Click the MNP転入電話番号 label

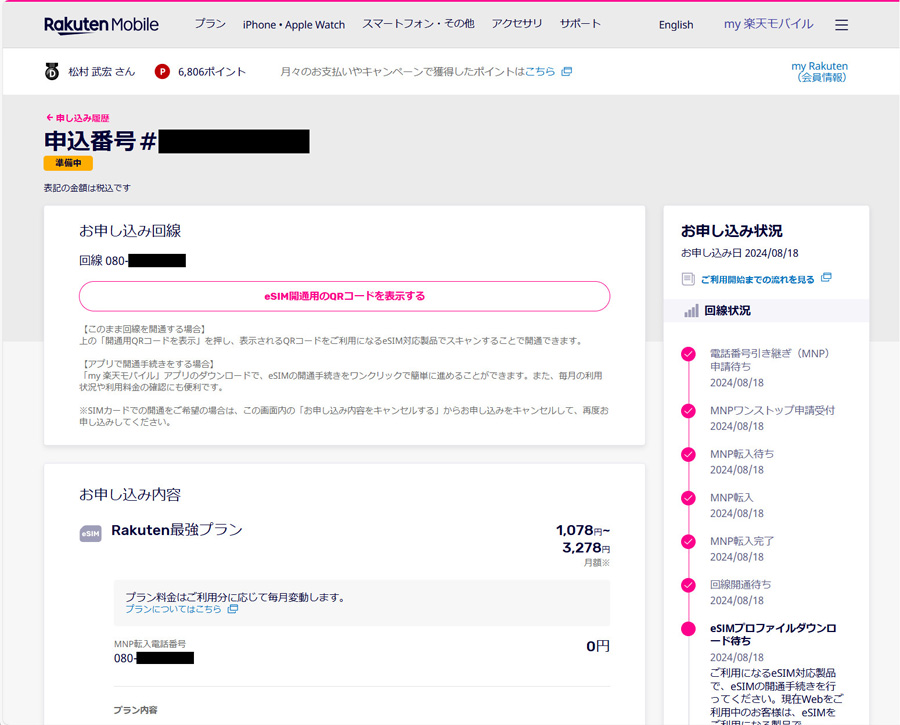(150, 644)
